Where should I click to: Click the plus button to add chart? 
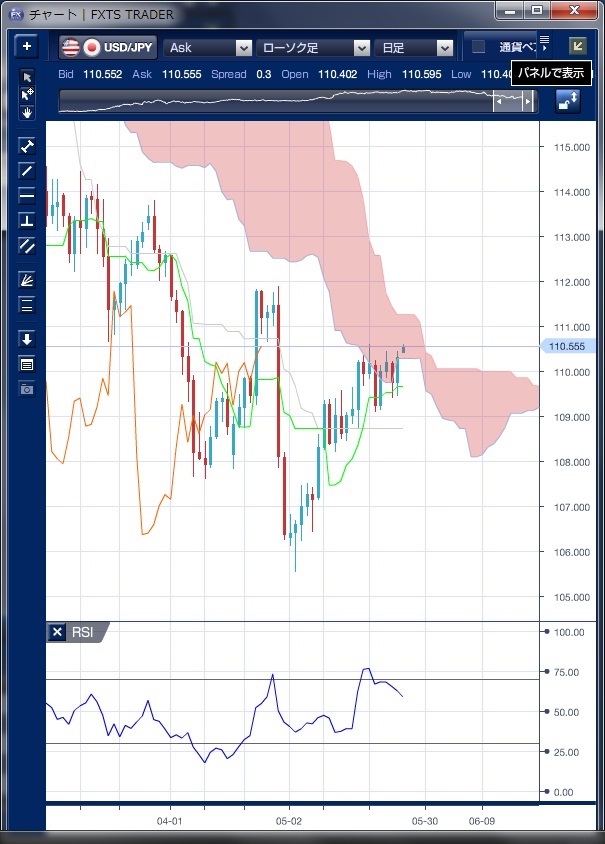27,47
